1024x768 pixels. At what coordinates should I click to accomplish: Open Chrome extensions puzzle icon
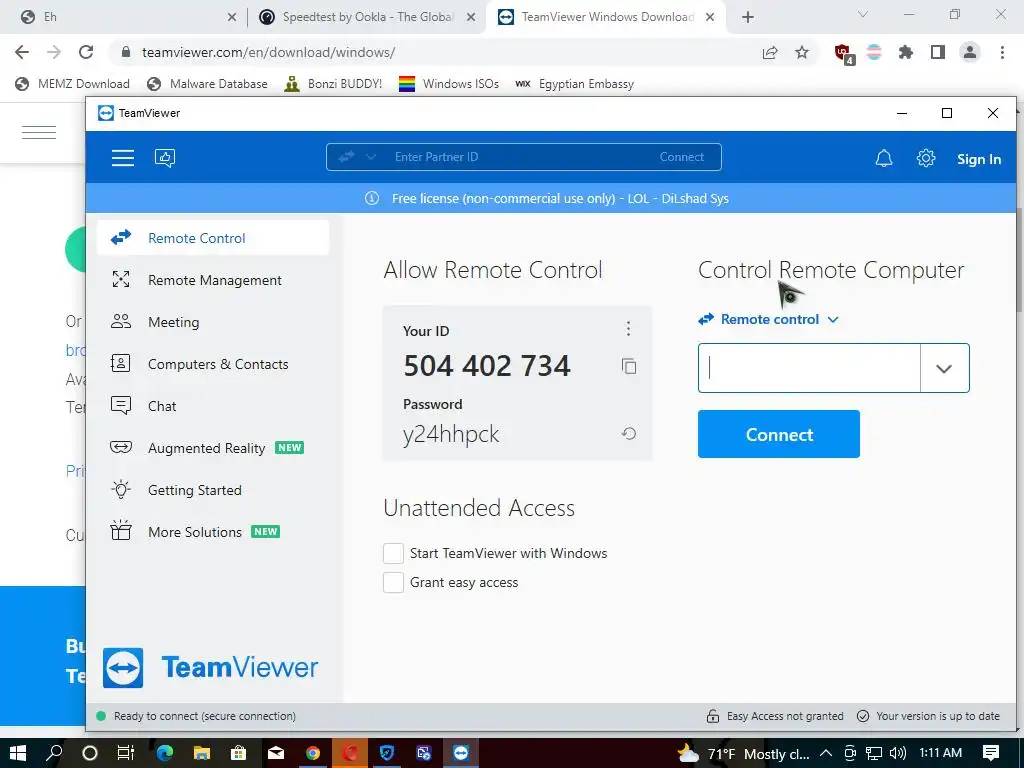(905, 52)
